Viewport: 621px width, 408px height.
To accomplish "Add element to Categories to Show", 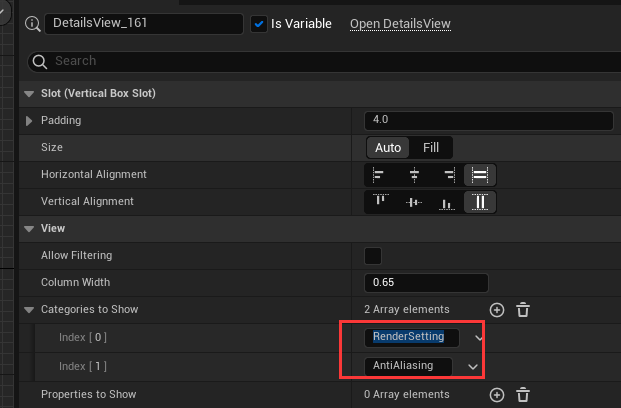I will coord(497,310).
